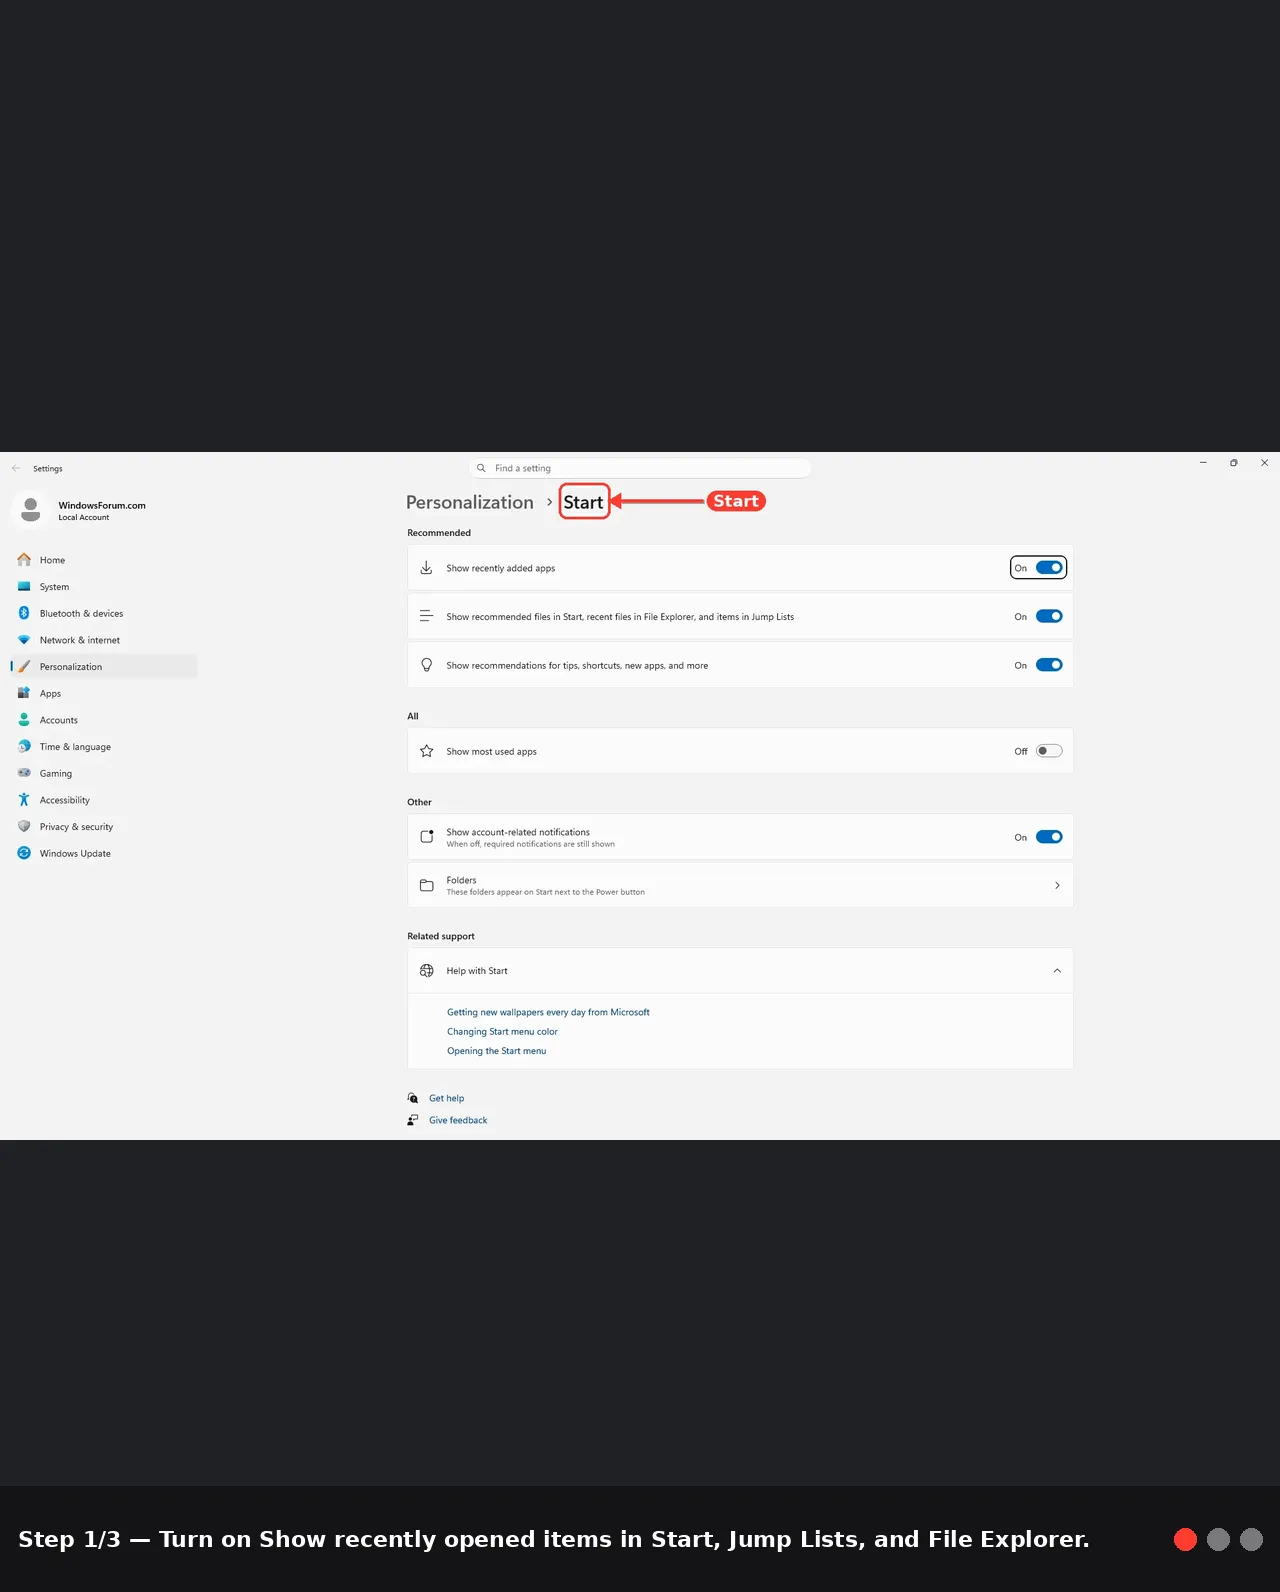Minimize the Settings window
Viewport: 1280px width, 1592px height.
click(1203, 463)
